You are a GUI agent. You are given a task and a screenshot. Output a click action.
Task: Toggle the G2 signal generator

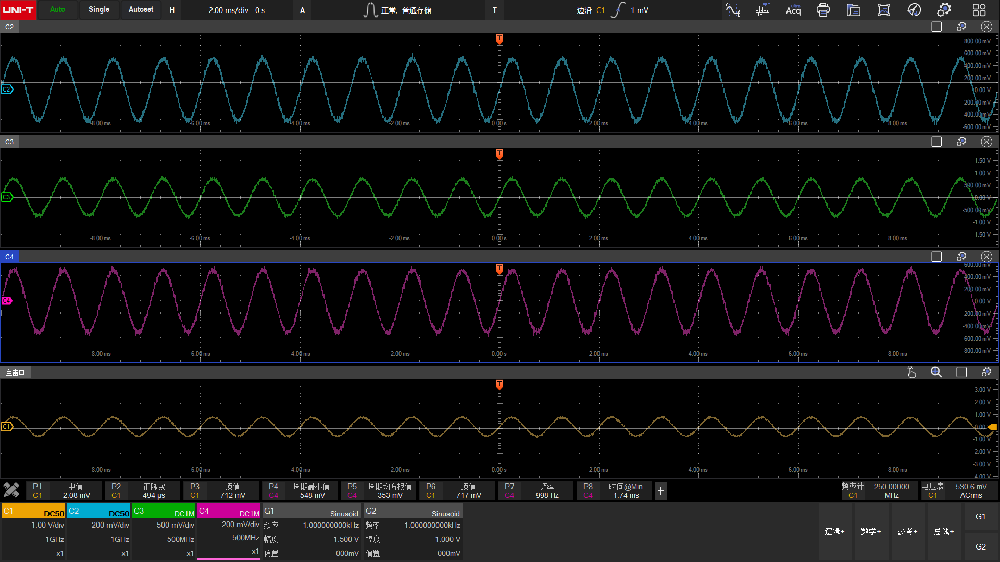[x=980, y=547]
